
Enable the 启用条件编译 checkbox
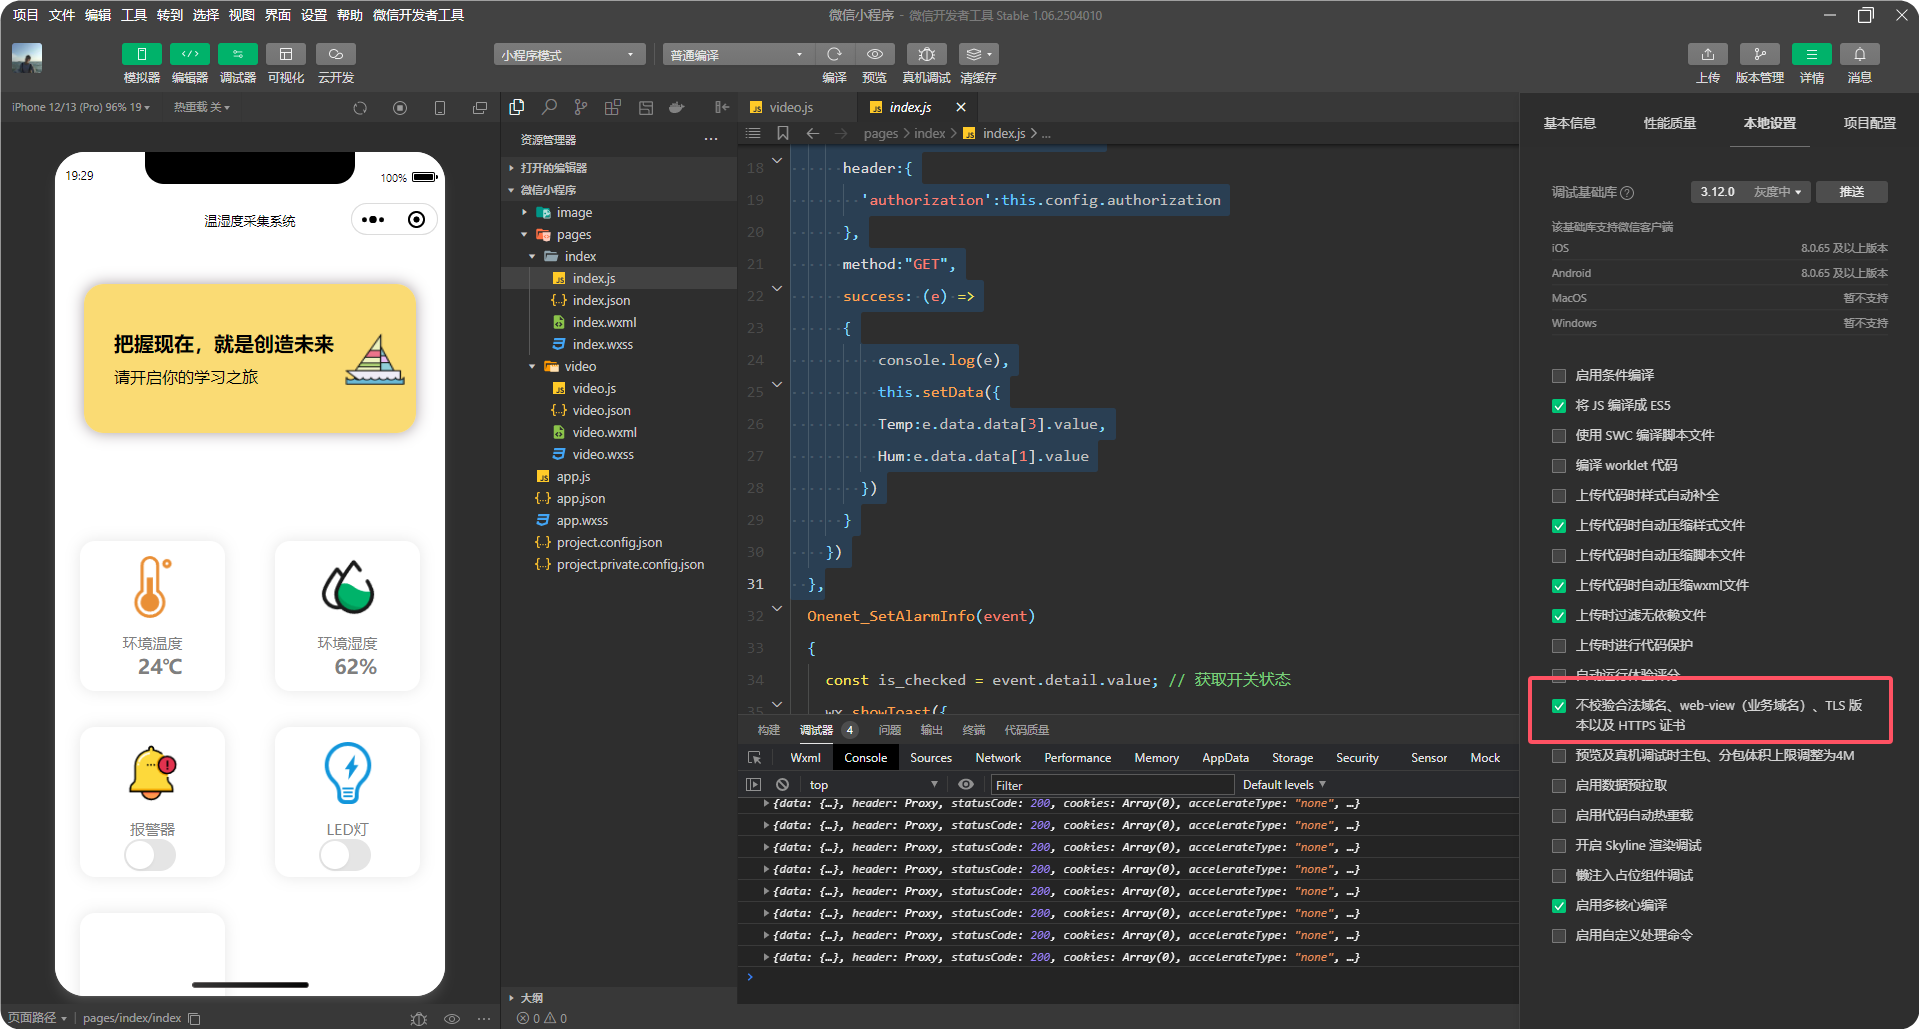1558,376
